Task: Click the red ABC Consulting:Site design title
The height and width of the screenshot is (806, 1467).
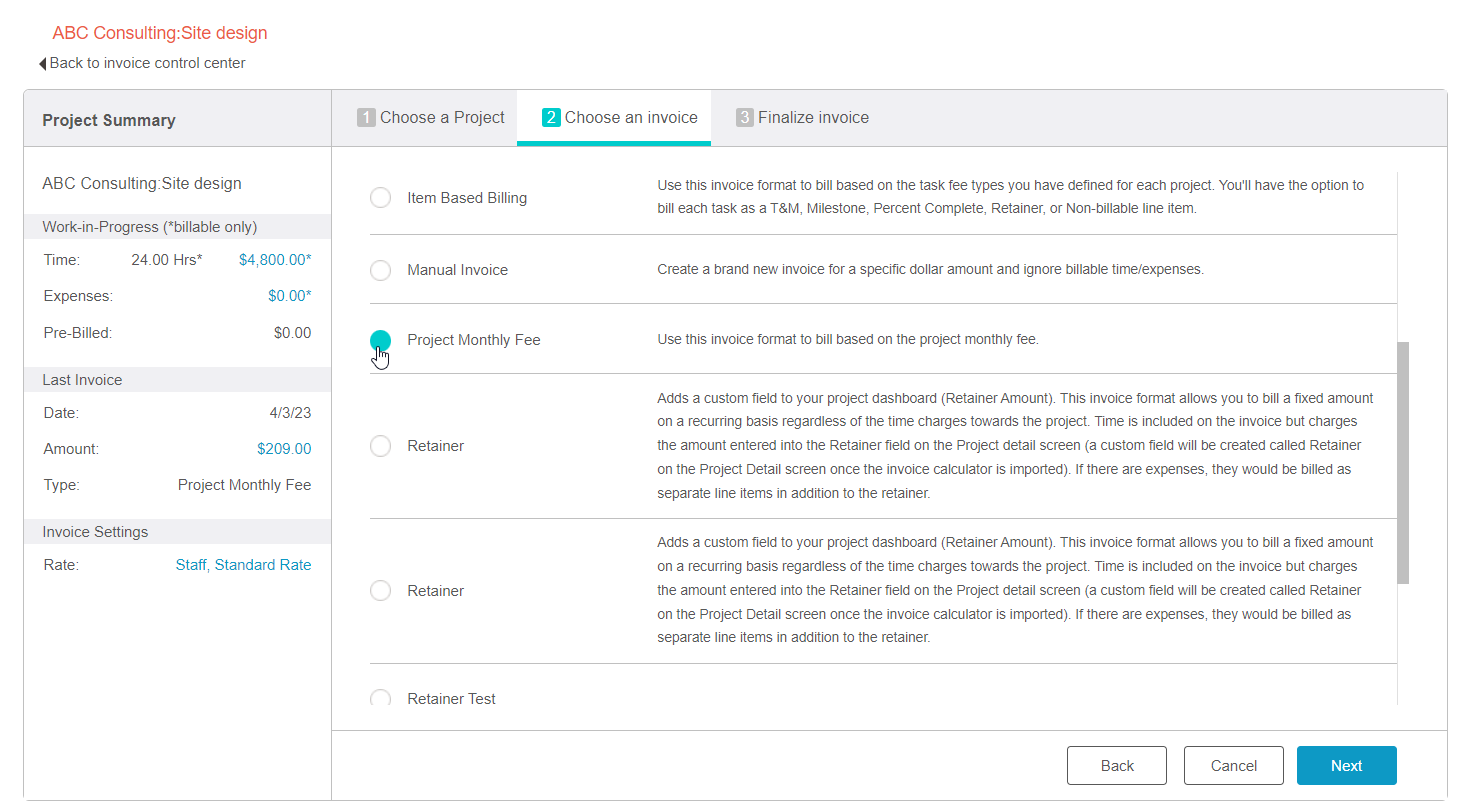Action: pyautogui.click(x=160, y=33)
